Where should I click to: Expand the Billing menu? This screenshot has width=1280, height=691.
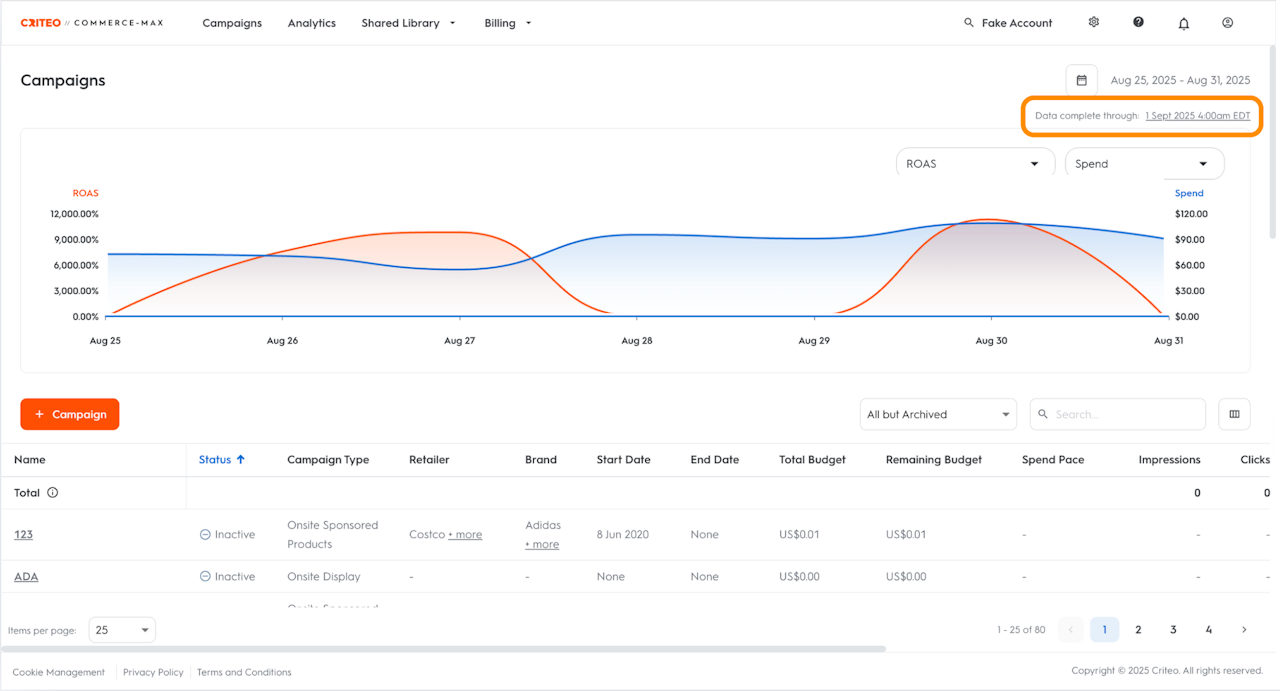[x=508, y=23]
